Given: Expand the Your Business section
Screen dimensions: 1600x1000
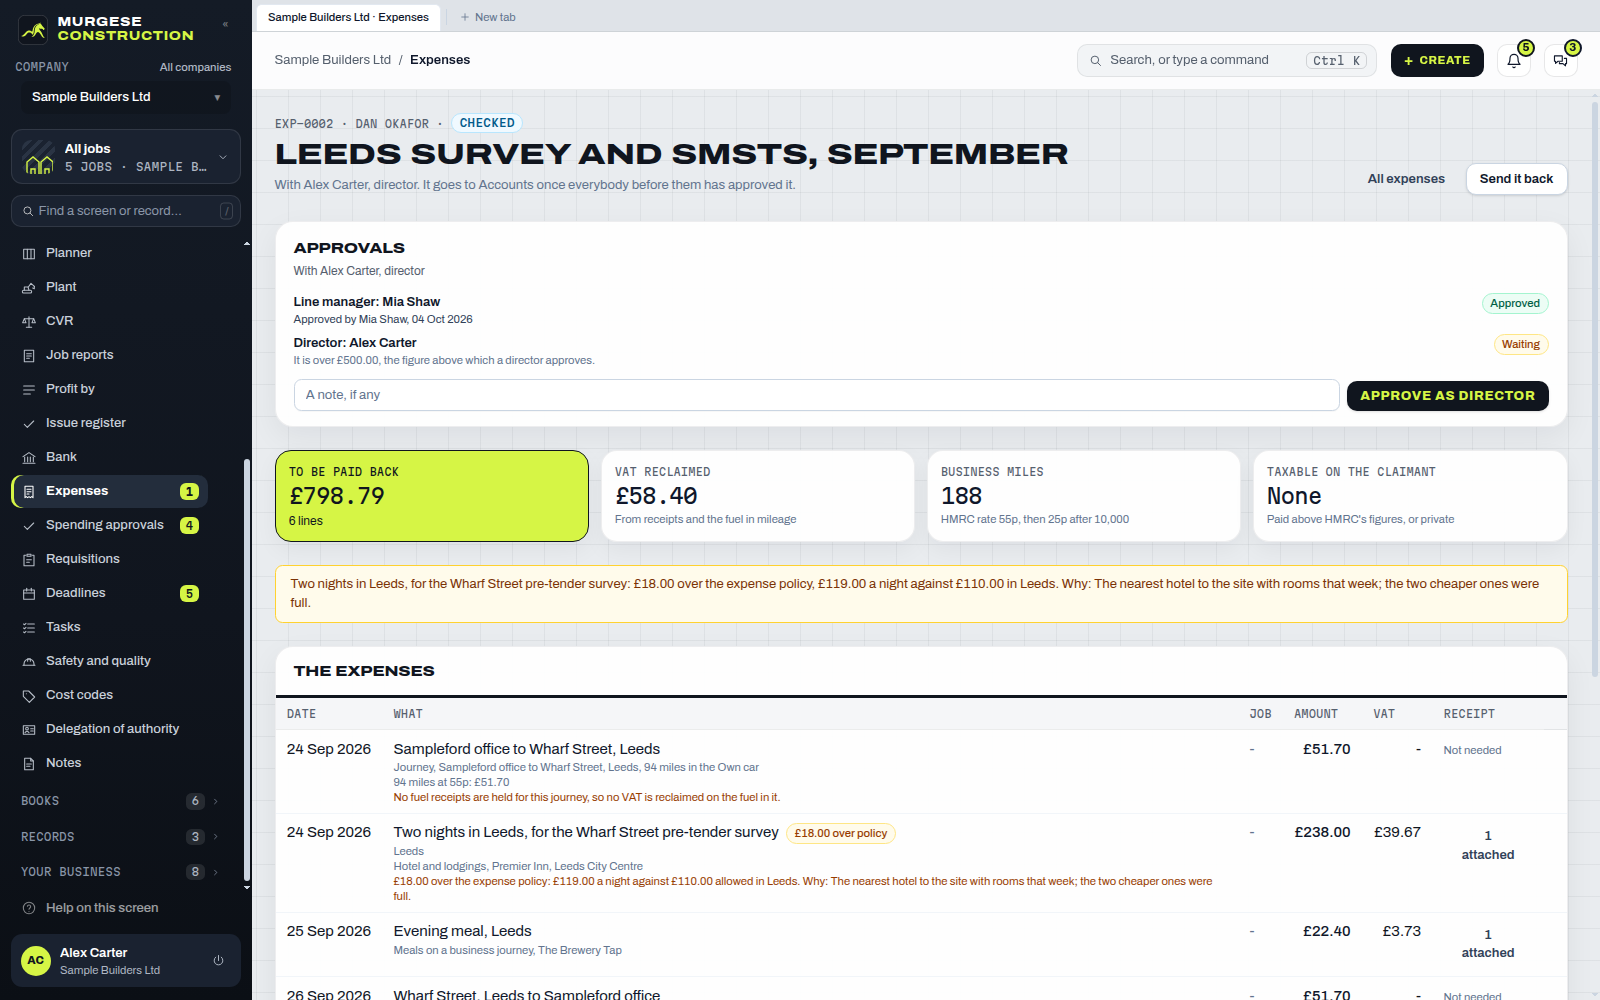Looking at the screenshot, I should tap(120, 872).
